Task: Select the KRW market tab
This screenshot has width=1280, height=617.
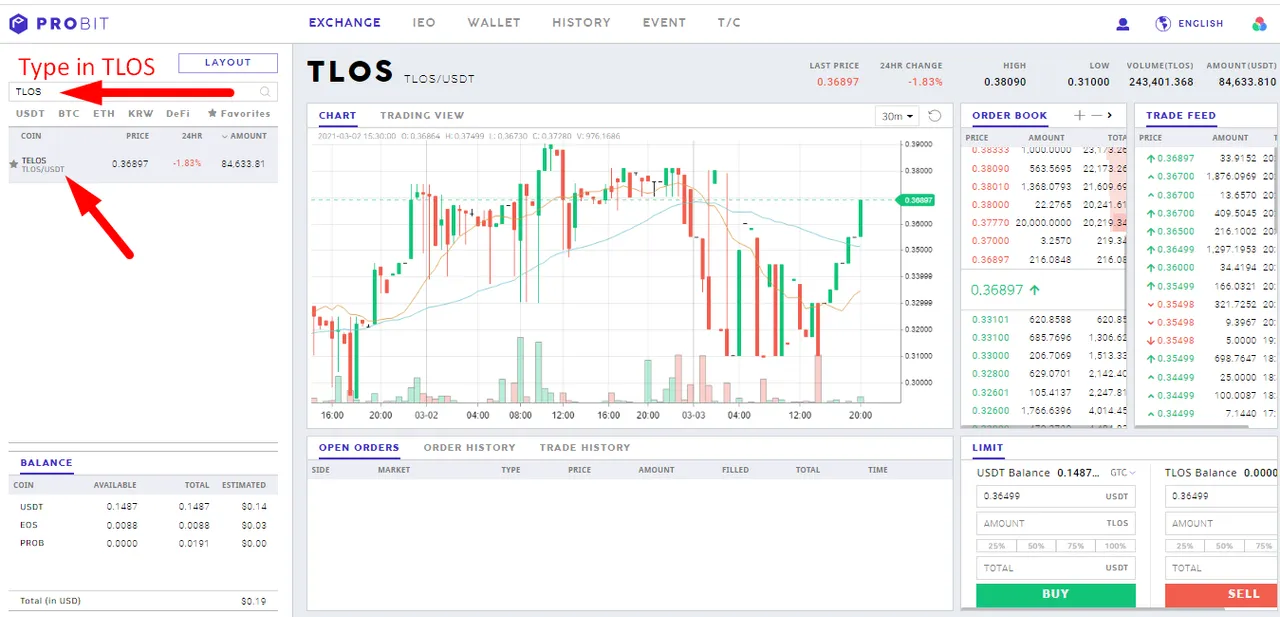Action: coord(141,114)
